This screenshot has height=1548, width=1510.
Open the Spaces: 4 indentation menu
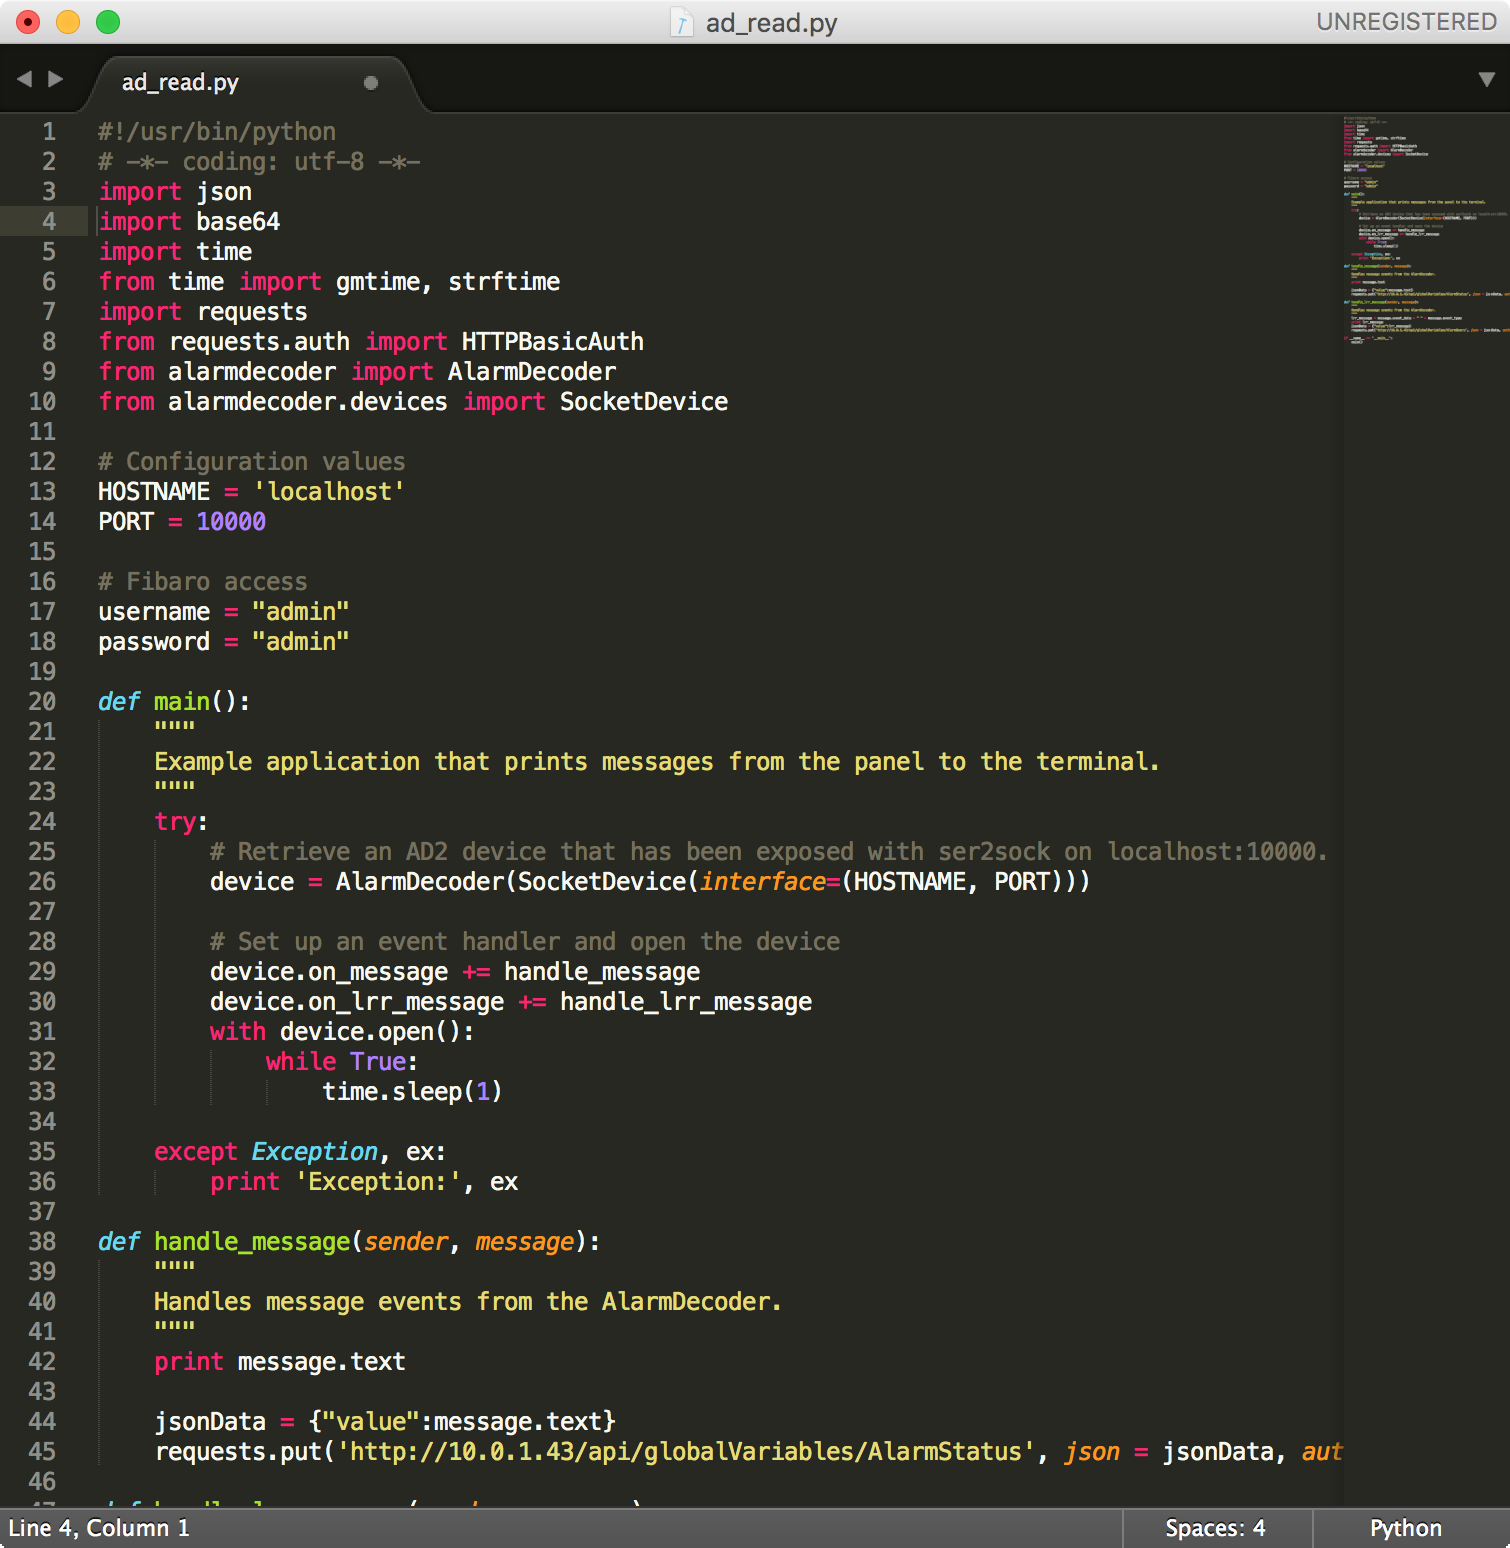pos(1215,1528)
